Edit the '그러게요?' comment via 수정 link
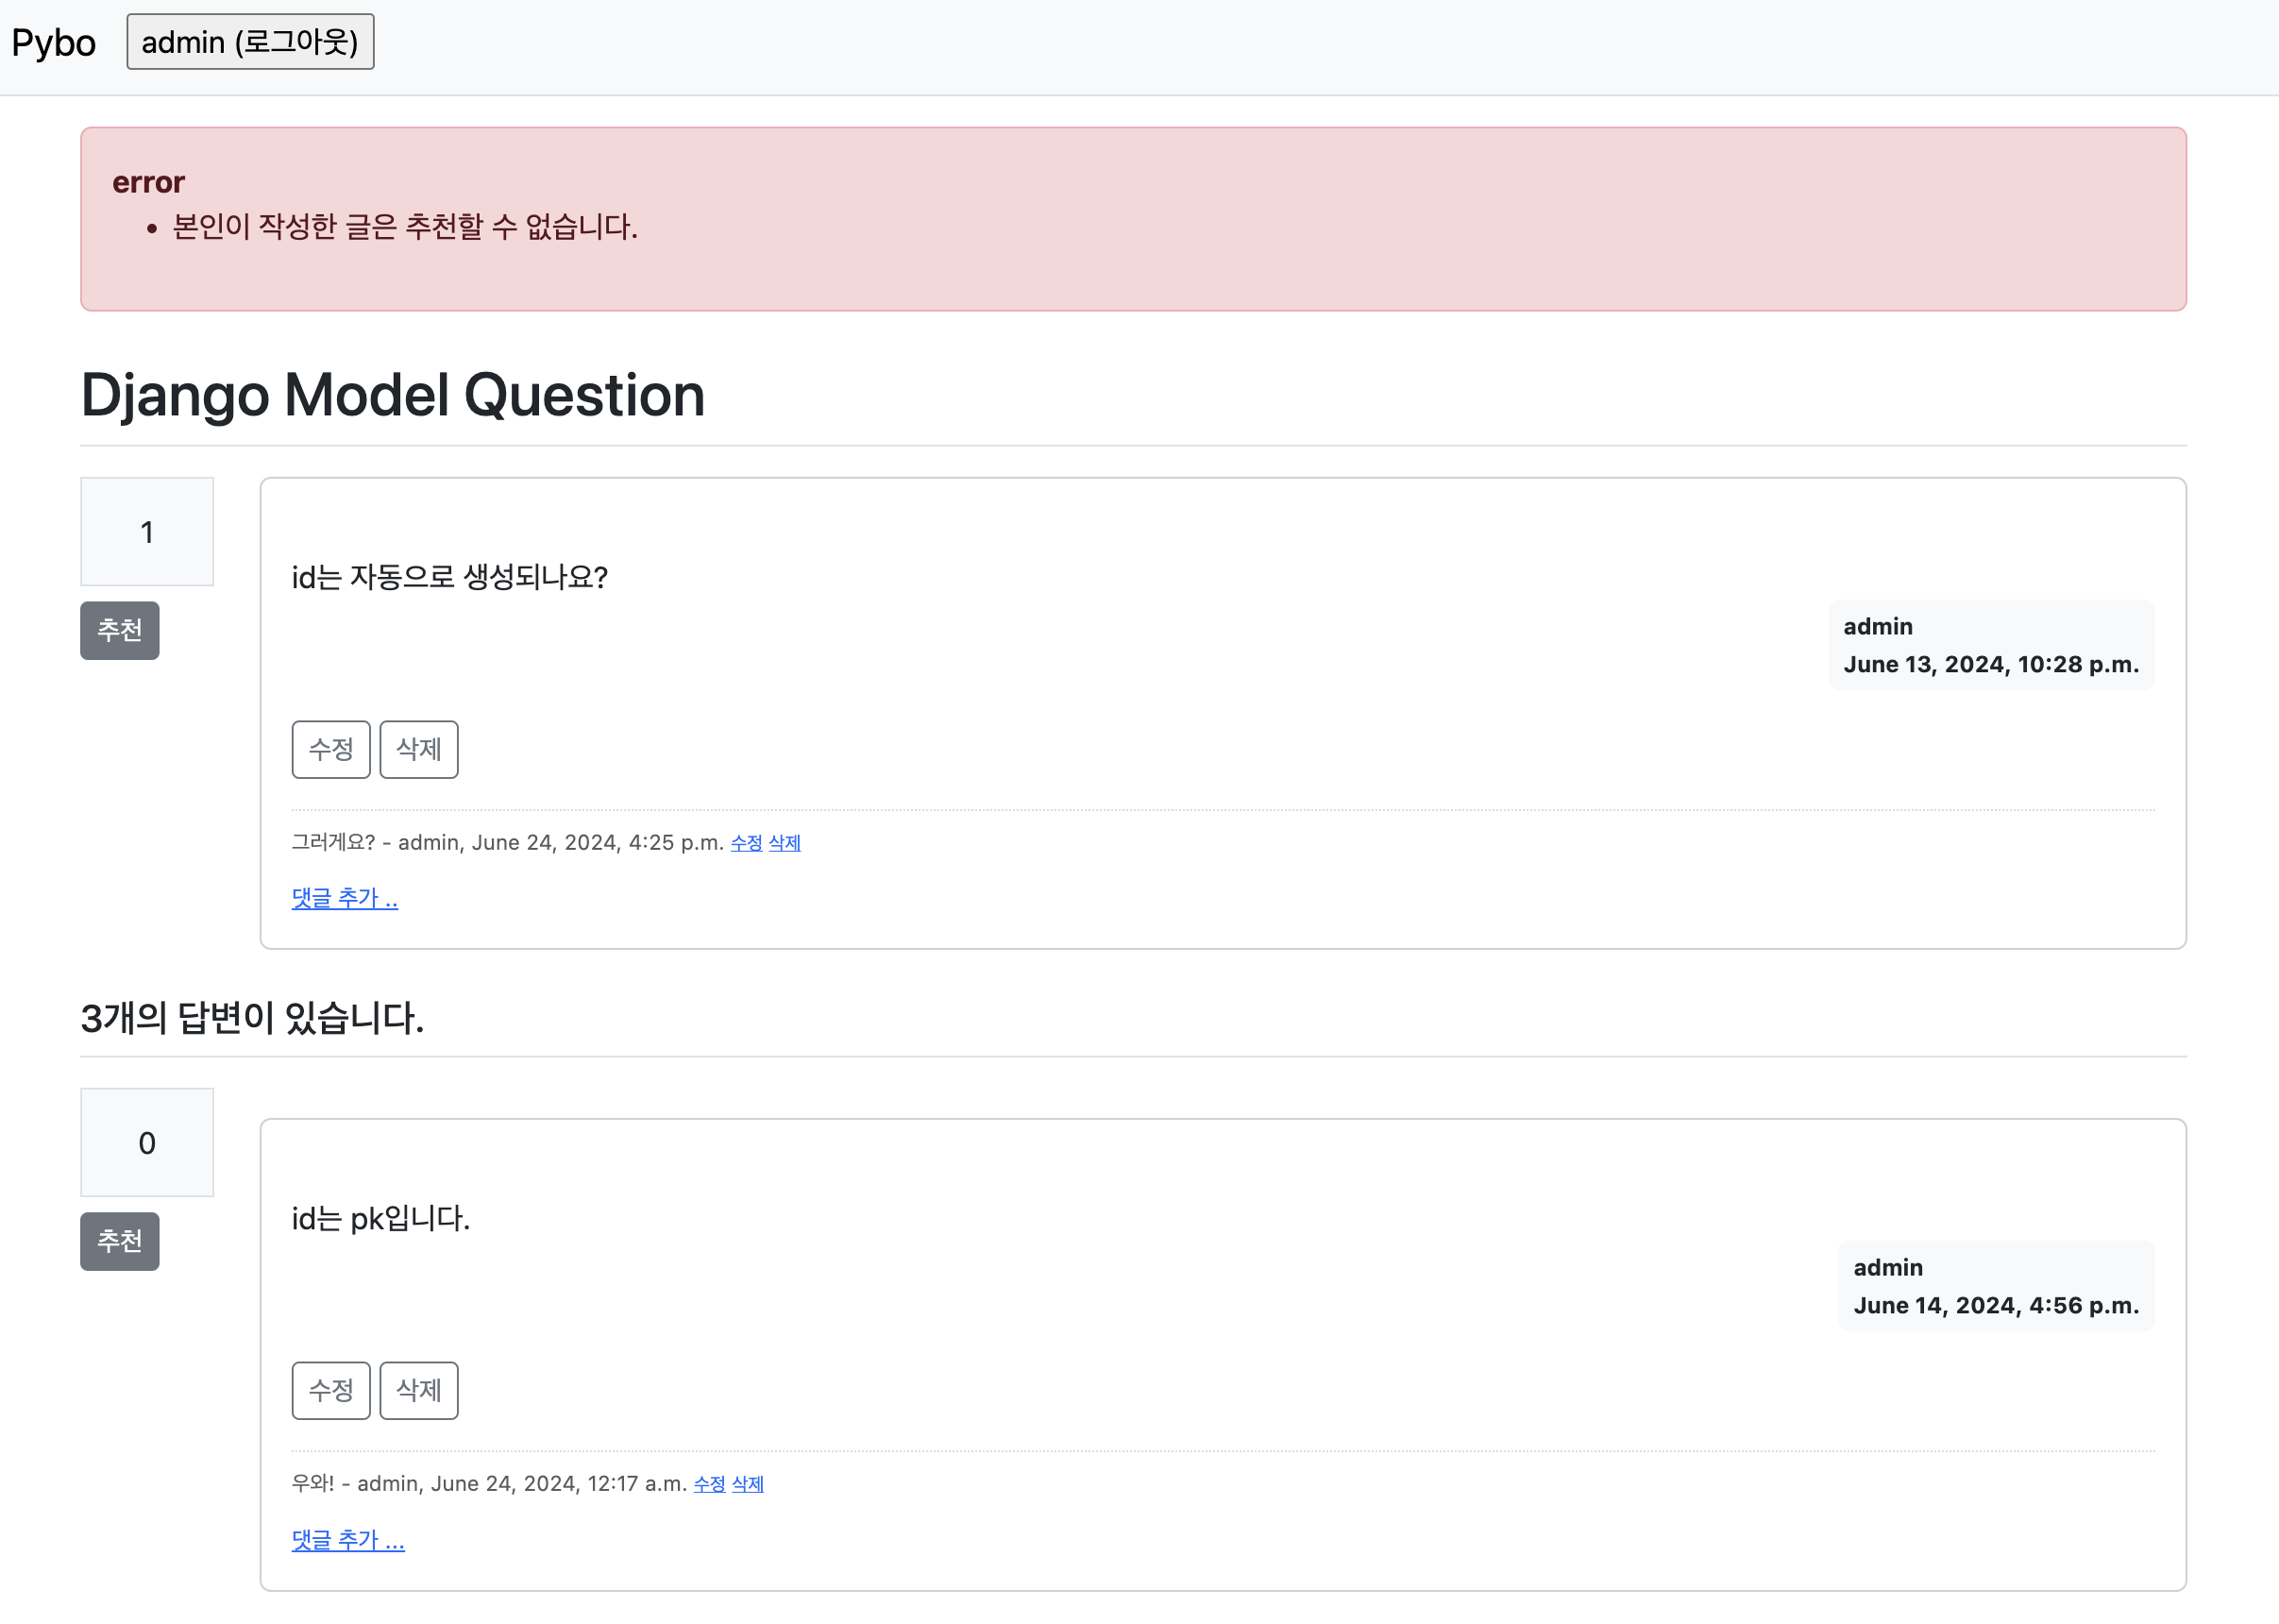2279x1624 pixels. tap(746, 843)
